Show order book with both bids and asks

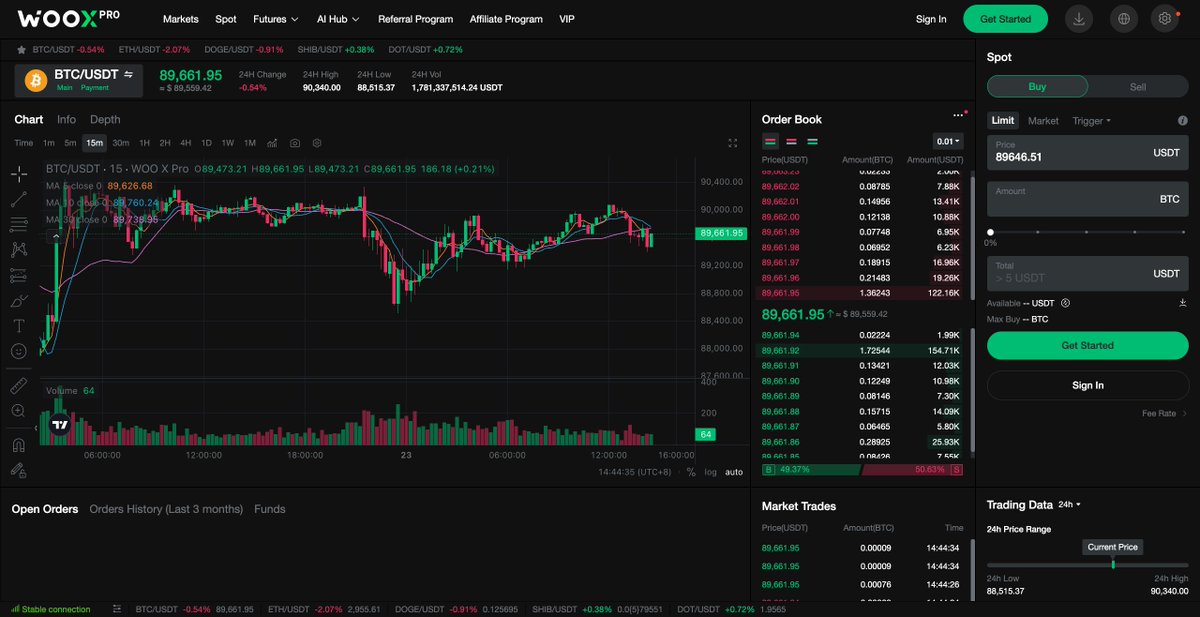pos(771,142)
